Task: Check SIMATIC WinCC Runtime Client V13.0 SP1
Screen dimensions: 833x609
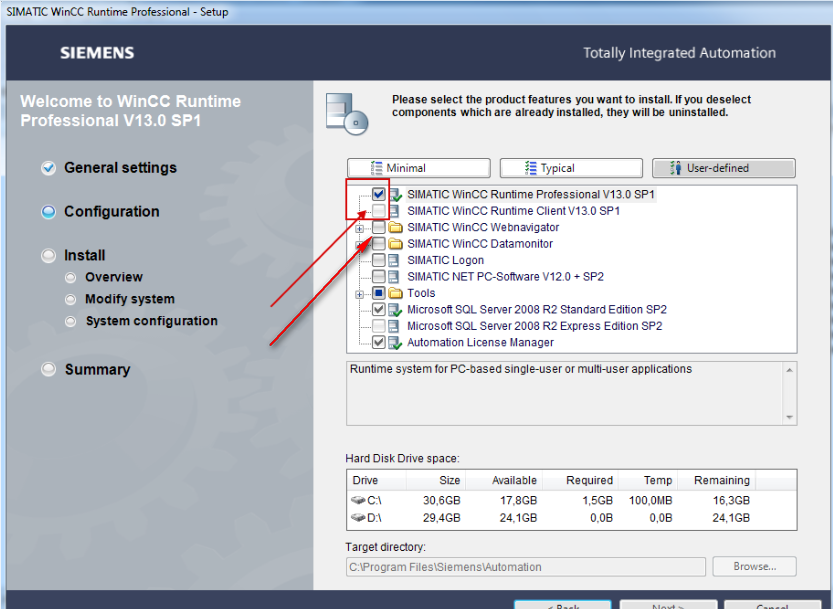Action: 378,211
